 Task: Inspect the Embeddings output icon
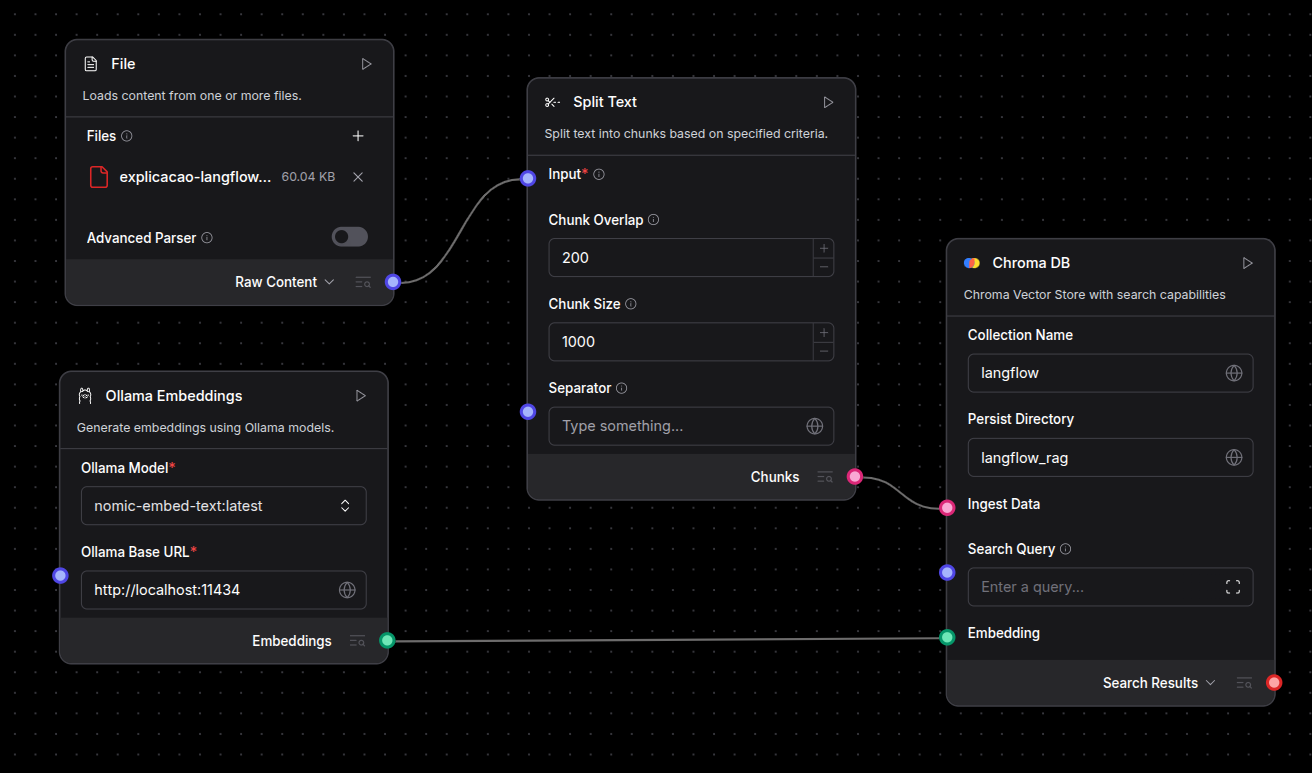coord(357,641)
